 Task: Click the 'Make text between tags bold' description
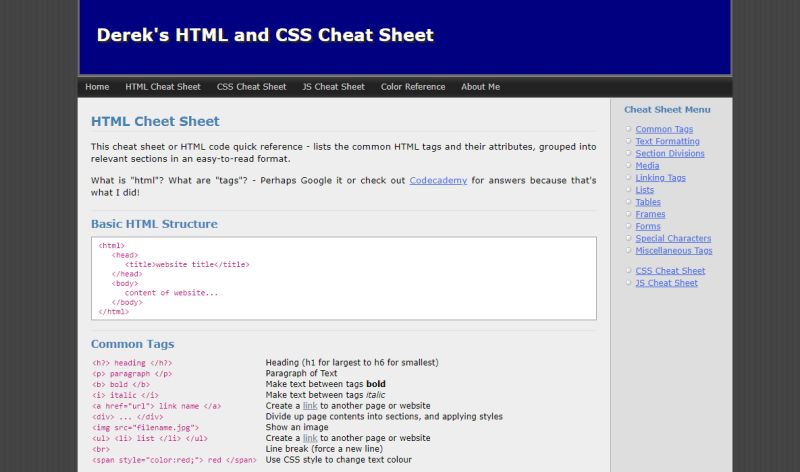(x=326, y=384)
